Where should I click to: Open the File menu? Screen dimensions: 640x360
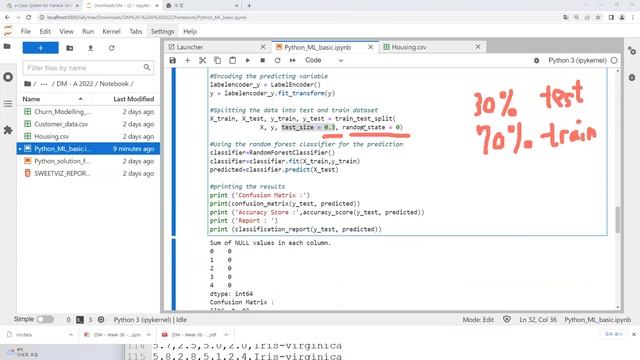tap(26, 31)
